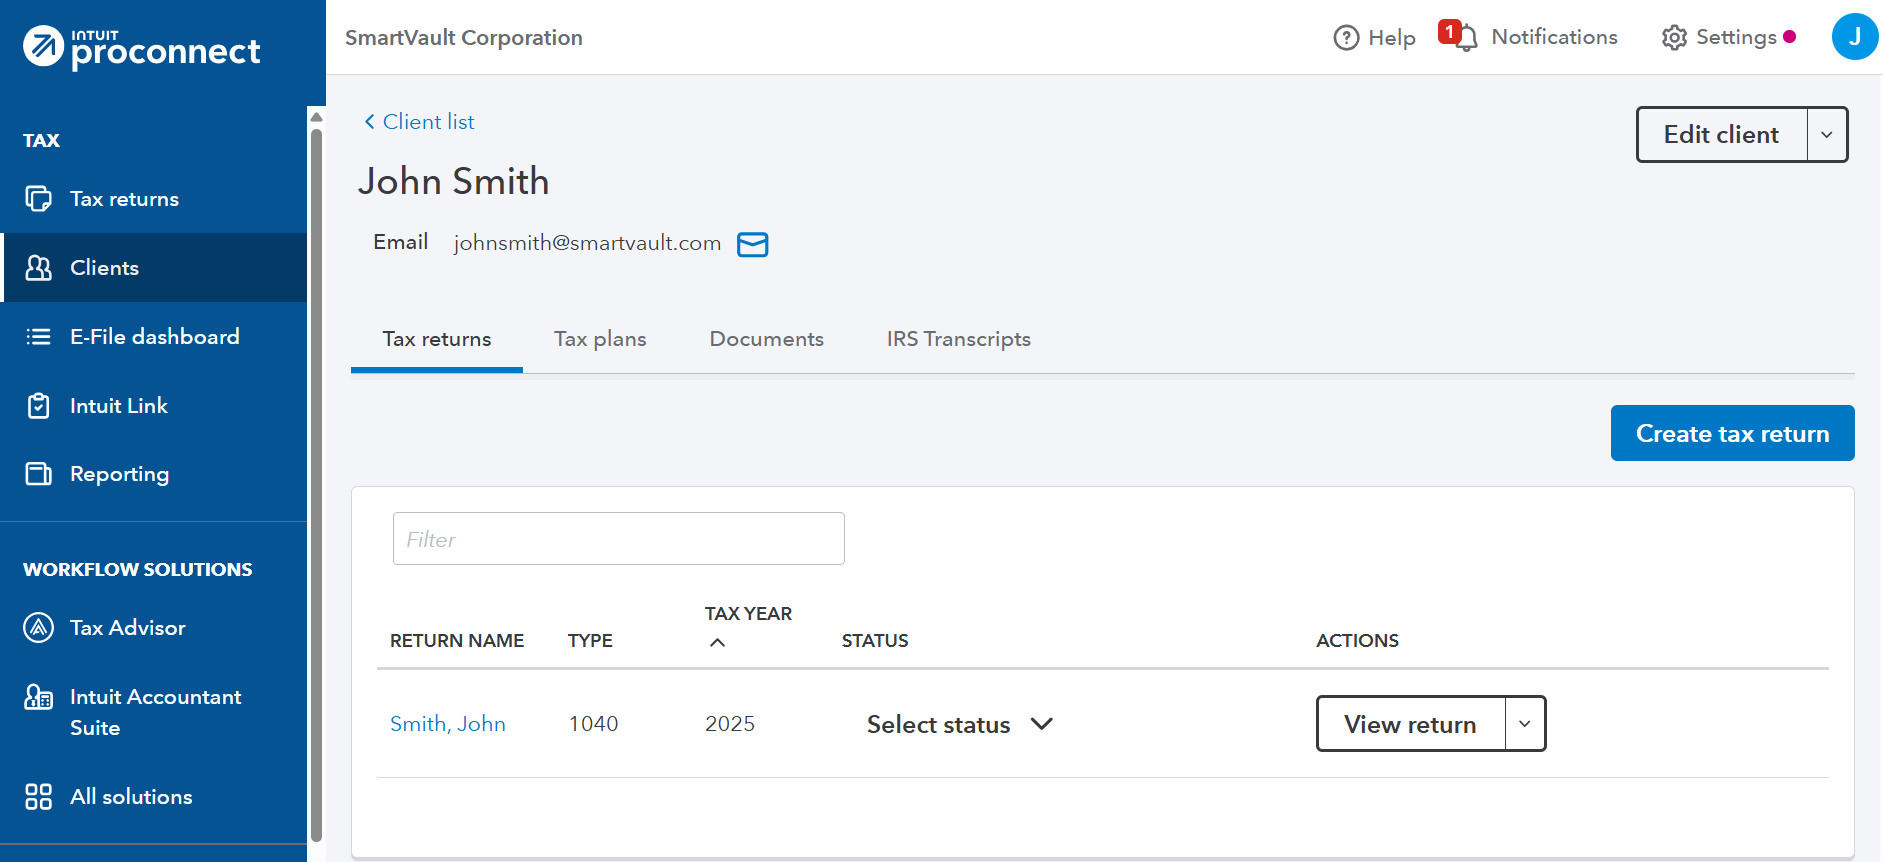Expand the View return dropdown arrow
This screenshot has width=1883, height=862.
[x=1525, y=724]
